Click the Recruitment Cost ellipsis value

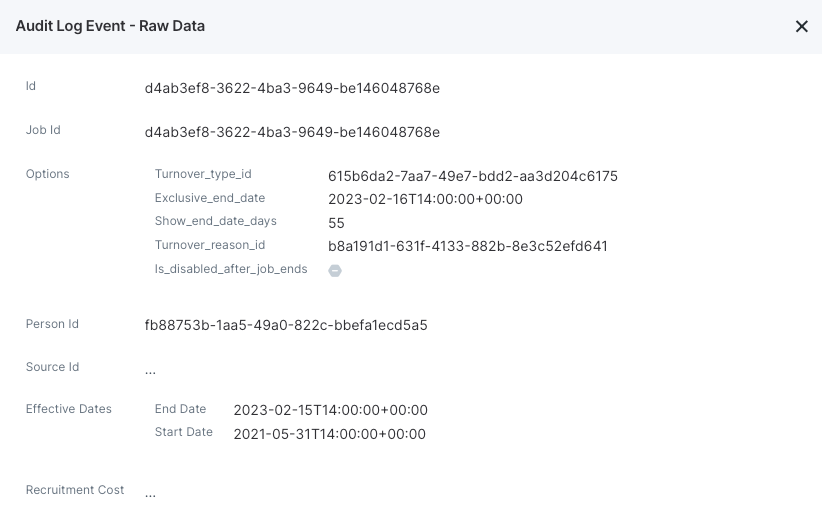click(150, 494)
